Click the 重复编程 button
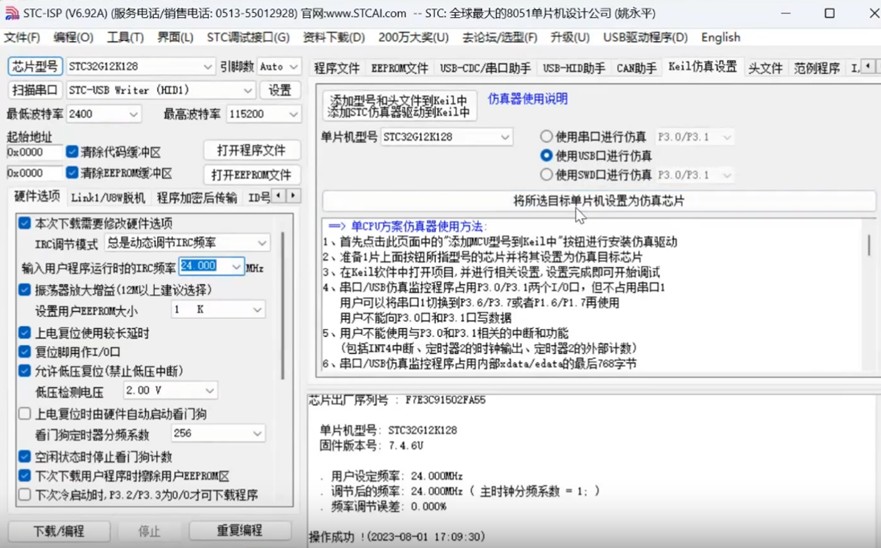The image size is (881, 548). [x=240, y=531]
